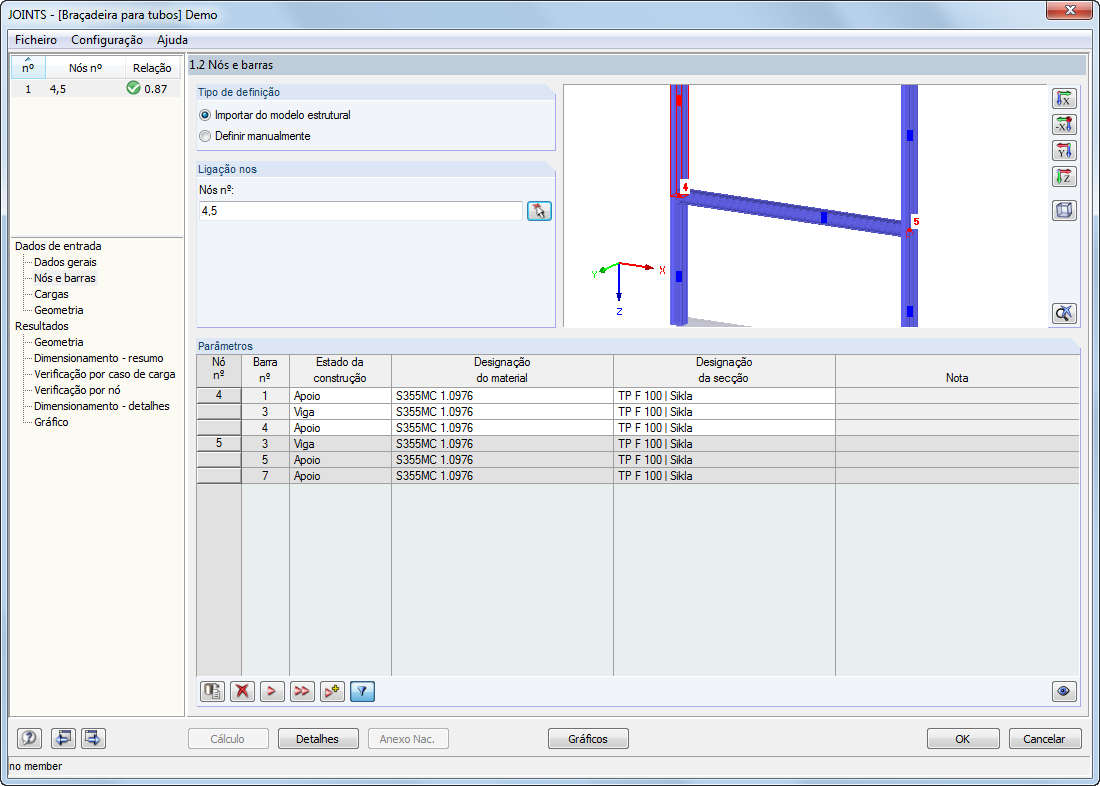Screen dimensions: 1100x786
Task: Click the green check status icon
Action: click(x=133, y=88)
